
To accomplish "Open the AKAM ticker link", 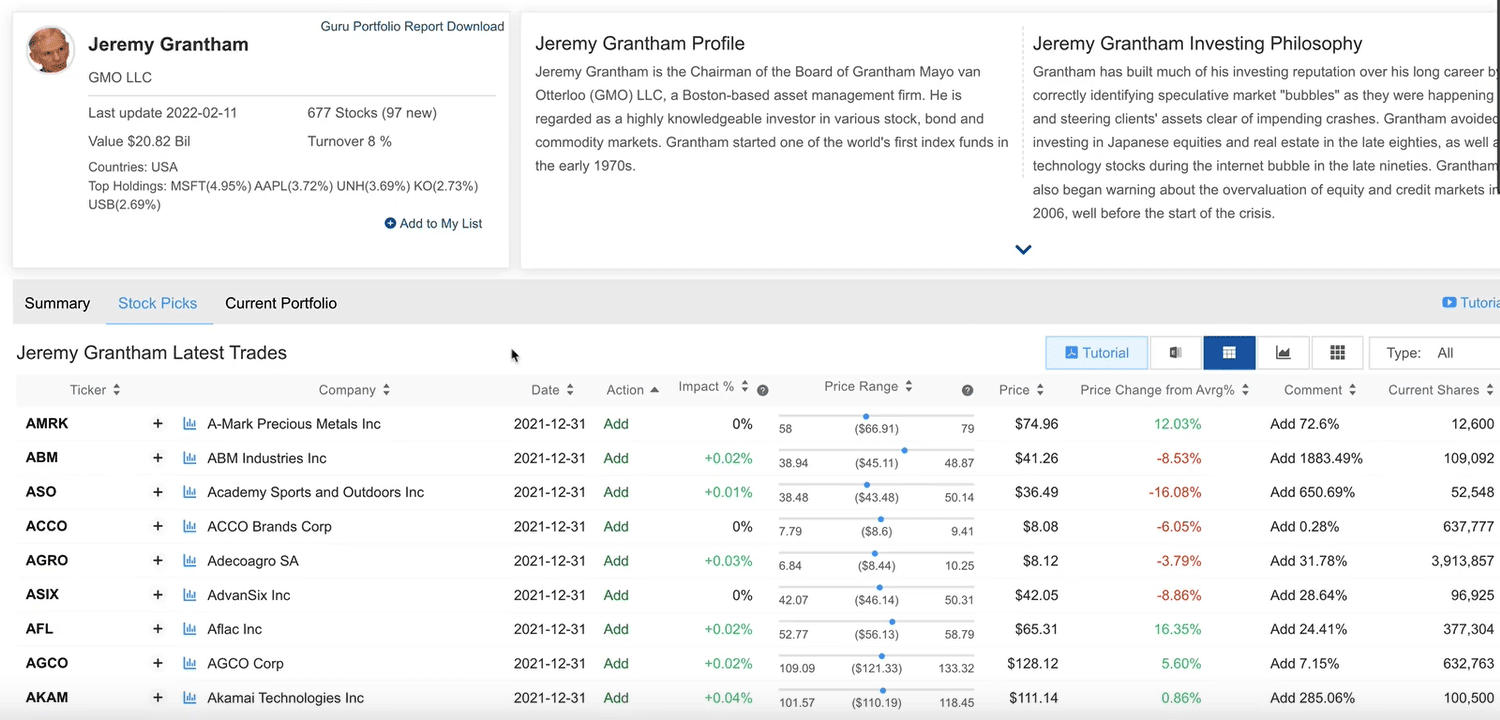I will click(47, 698).
